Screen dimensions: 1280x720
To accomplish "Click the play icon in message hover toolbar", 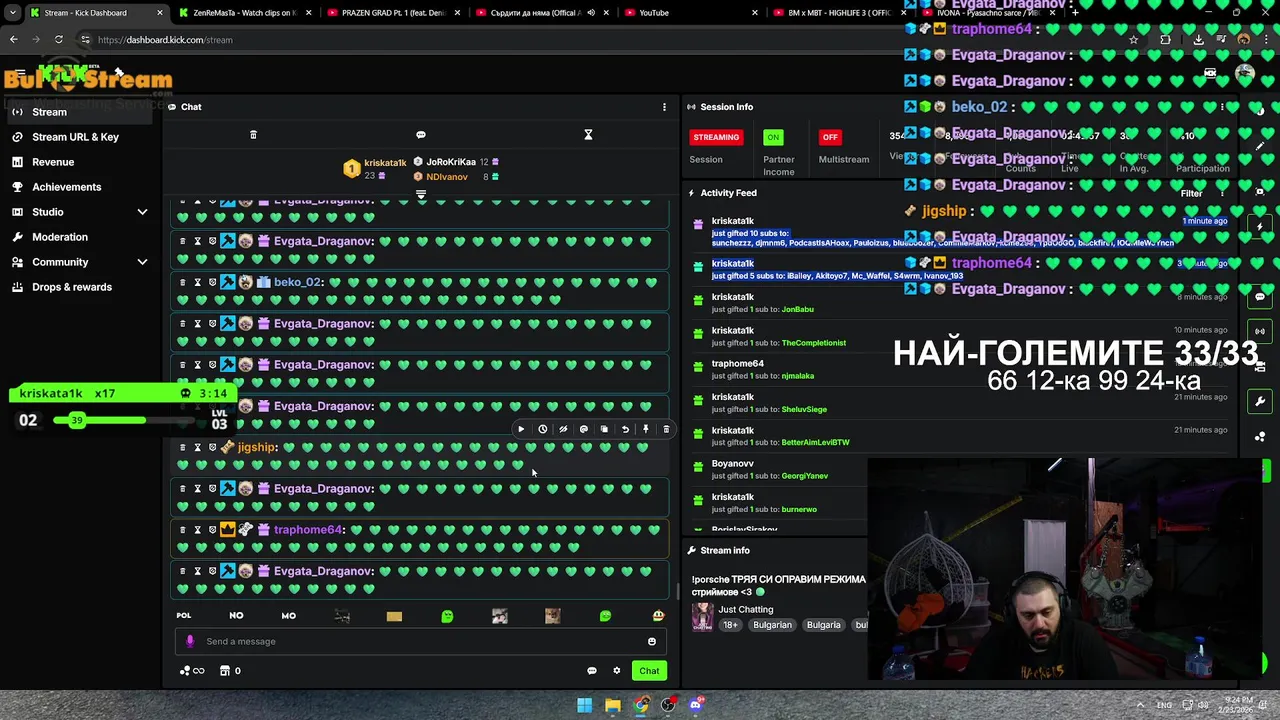I will [521, 429].
